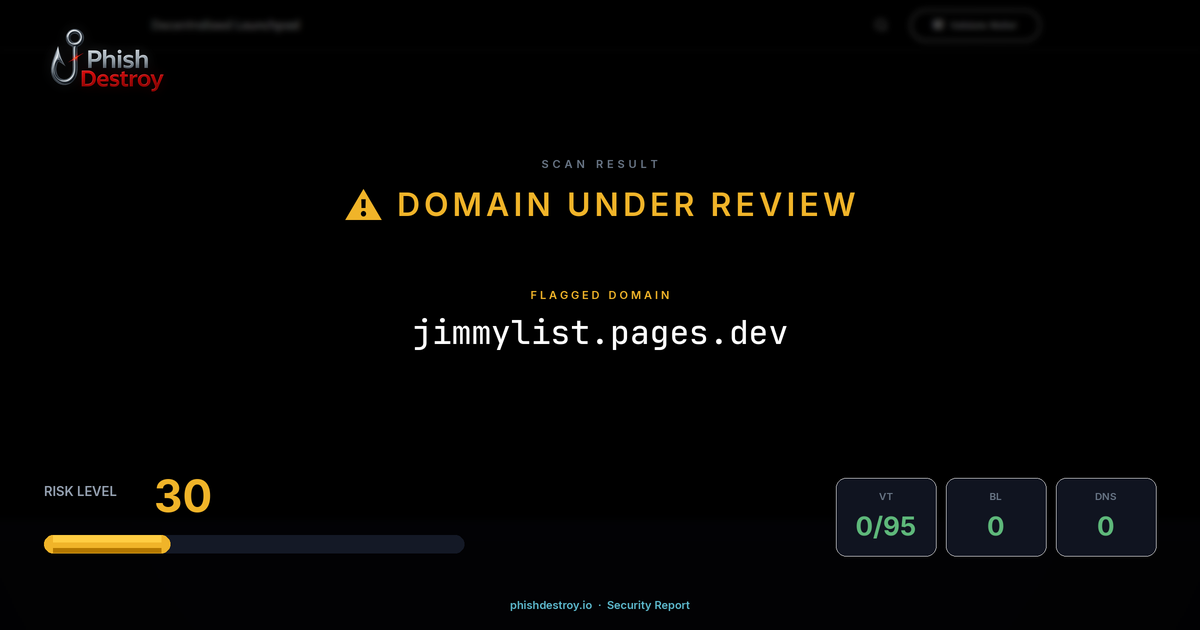Select the icon inside the top-right pill button

[937, 25]
